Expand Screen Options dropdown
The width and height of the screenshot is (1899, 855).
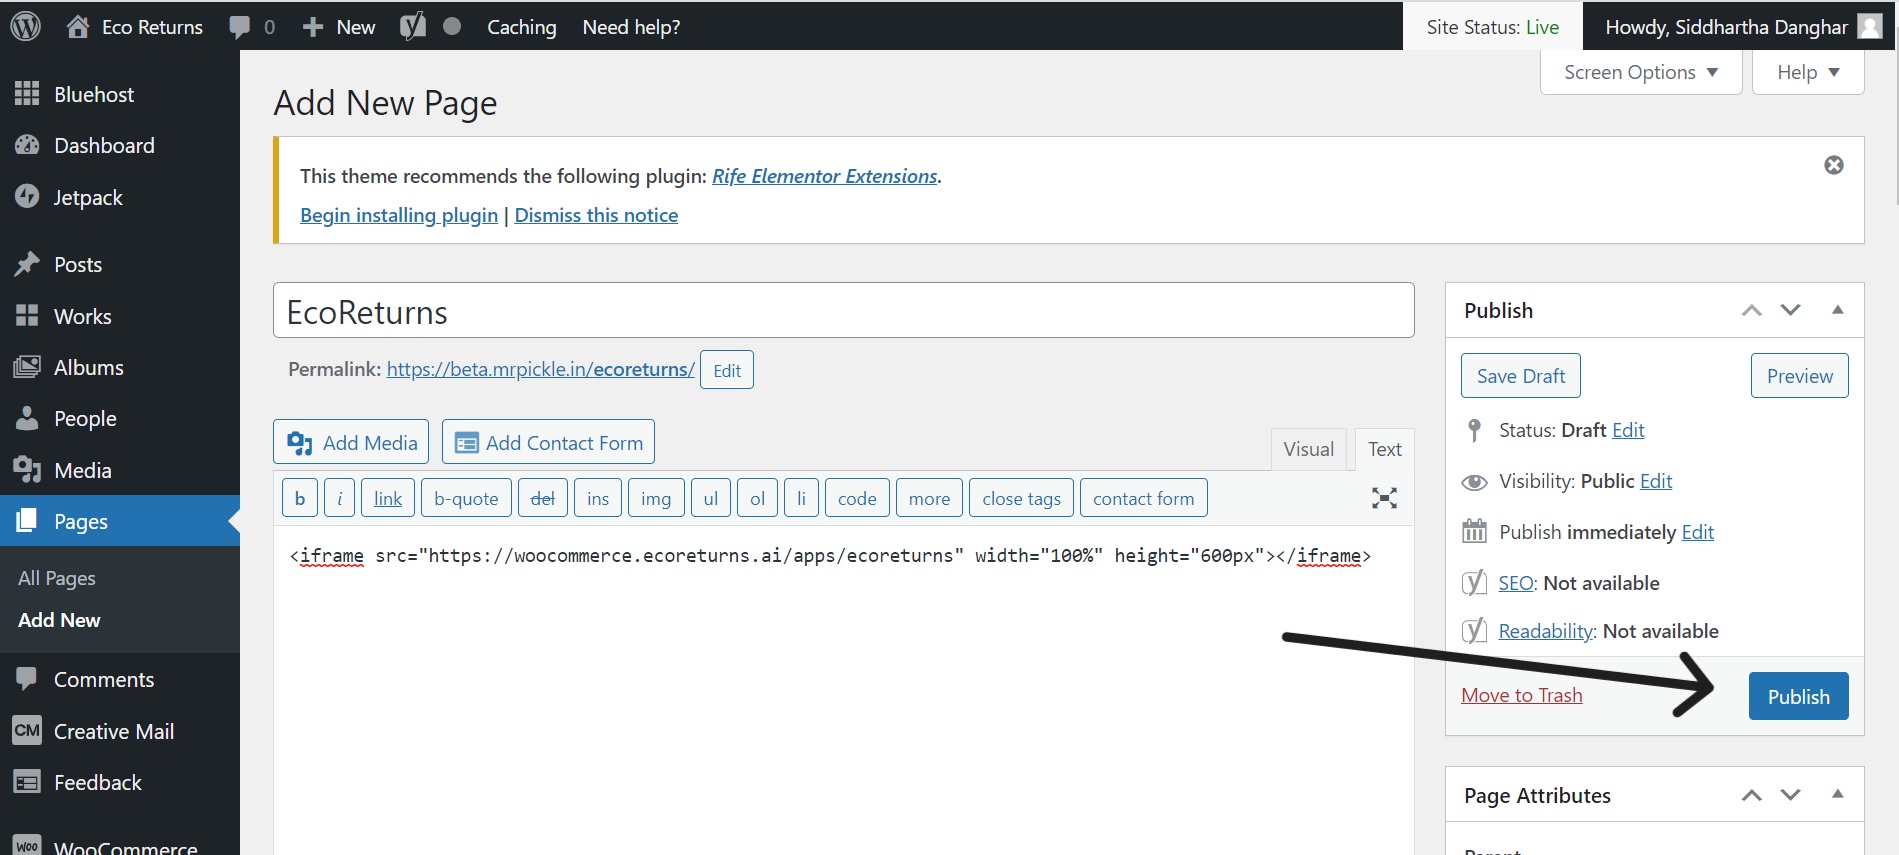point(1640,72)
